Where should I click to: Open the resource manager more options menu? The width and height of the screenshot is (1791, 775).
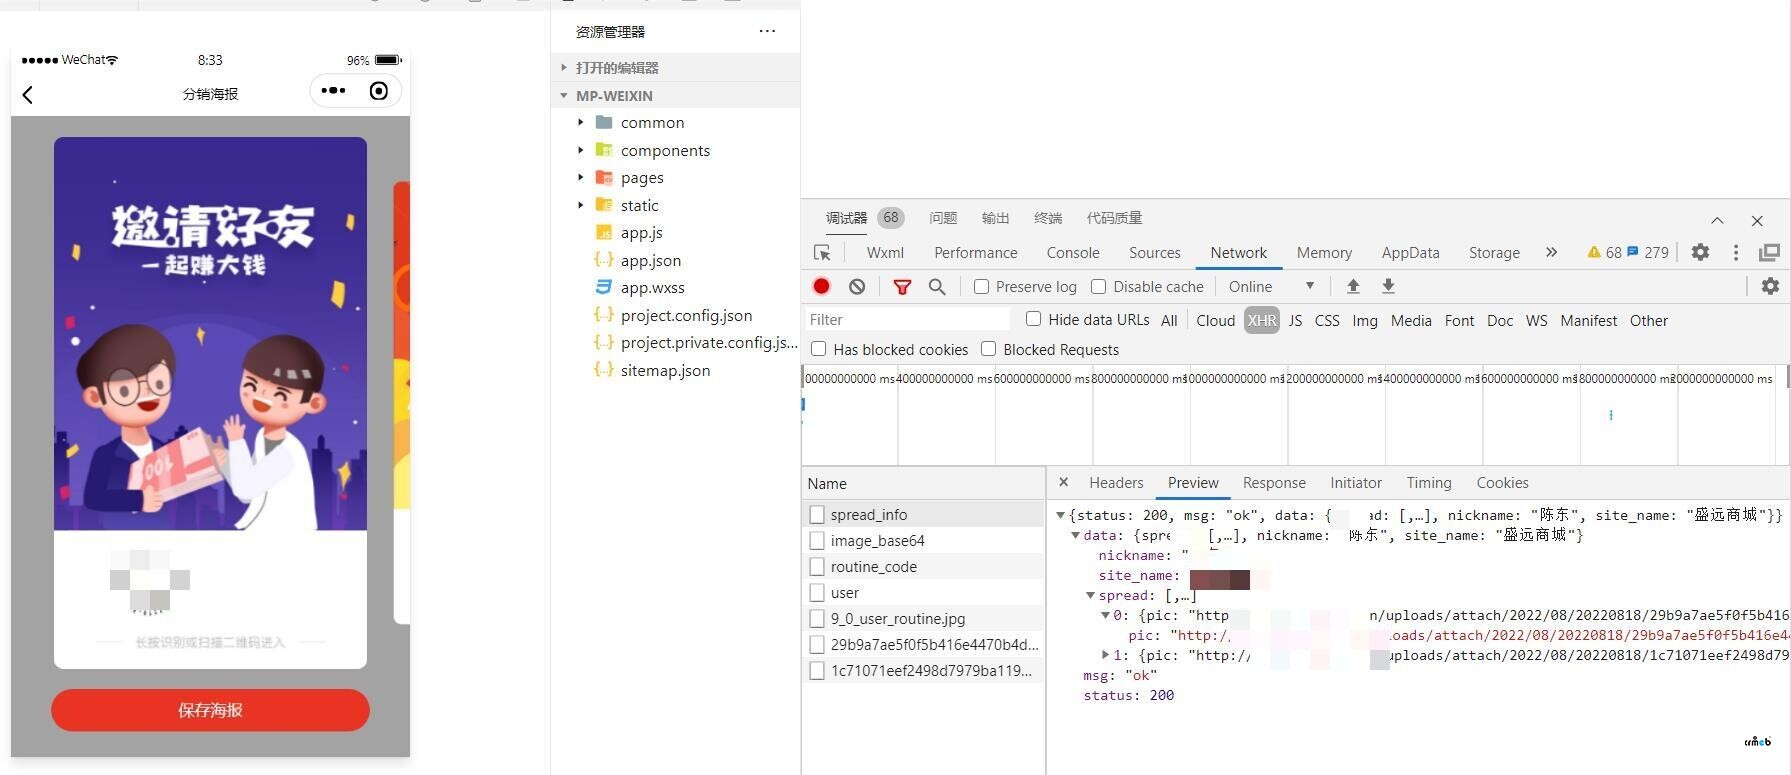(x=767, y=31)
